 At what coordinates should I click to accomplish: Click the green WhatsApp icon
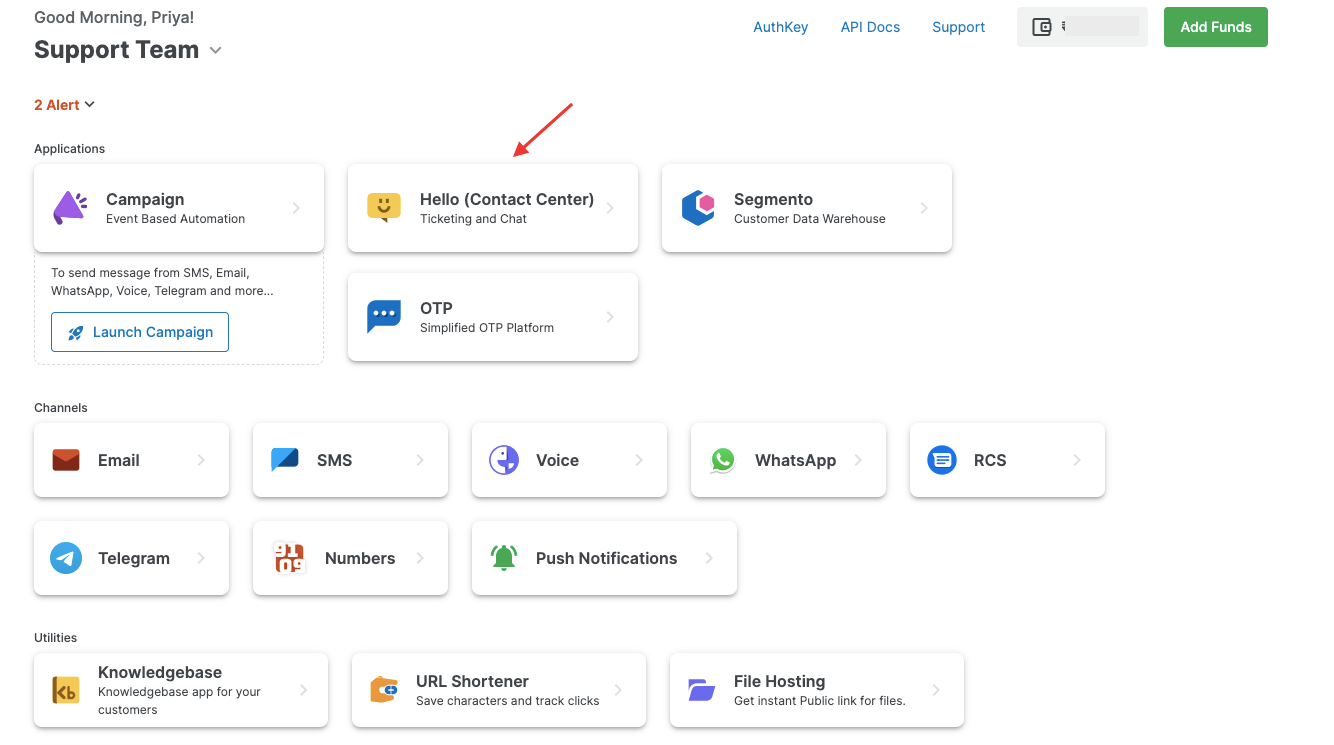(723, 460)
